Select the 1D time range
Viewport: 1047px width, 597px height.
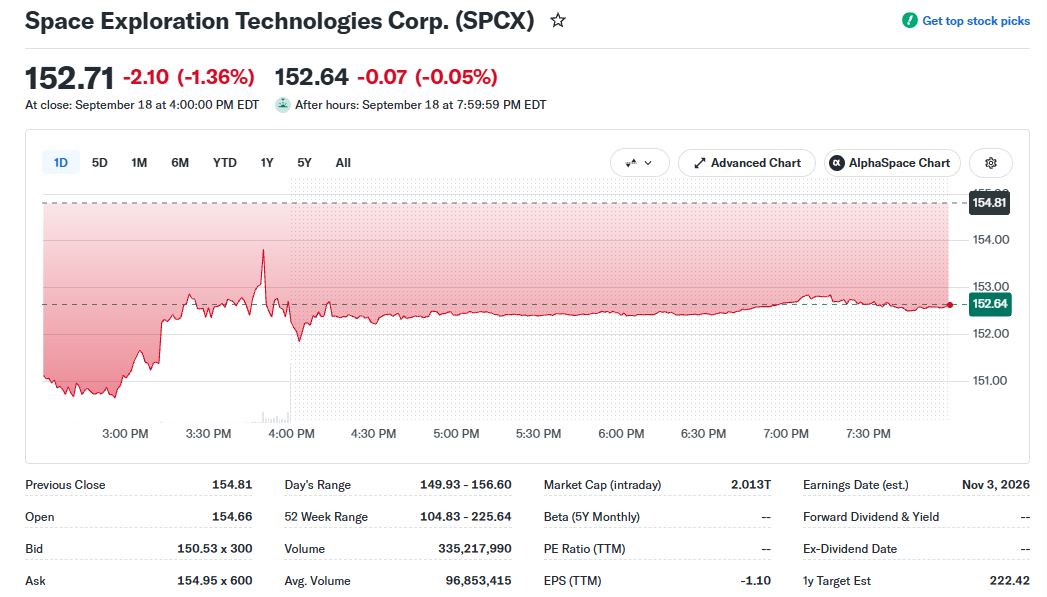pos(61,163)
